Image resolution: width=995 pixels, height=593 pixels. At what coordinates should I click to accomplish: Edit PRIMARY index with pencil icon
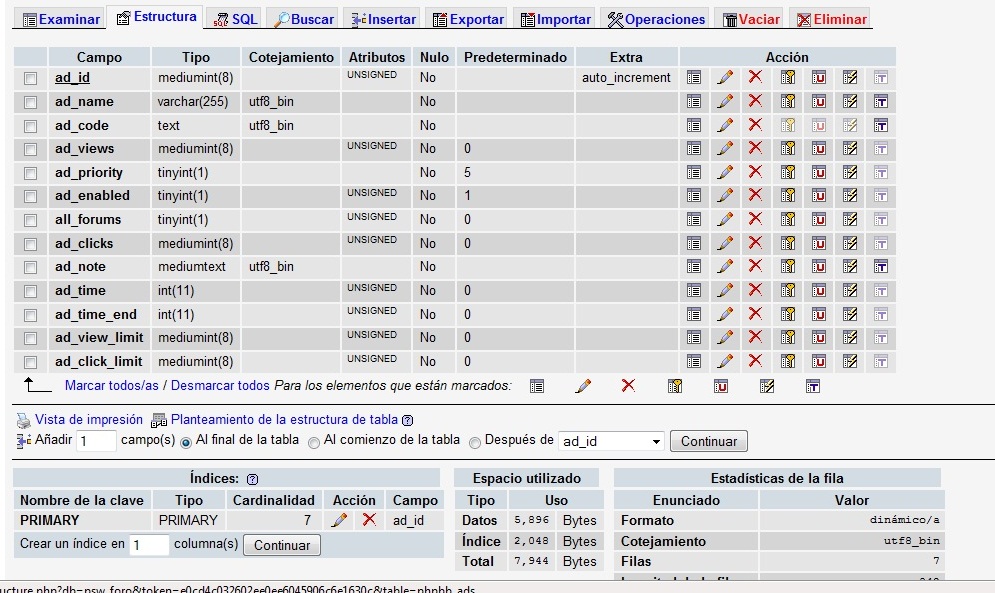click(x=339, y=521)
